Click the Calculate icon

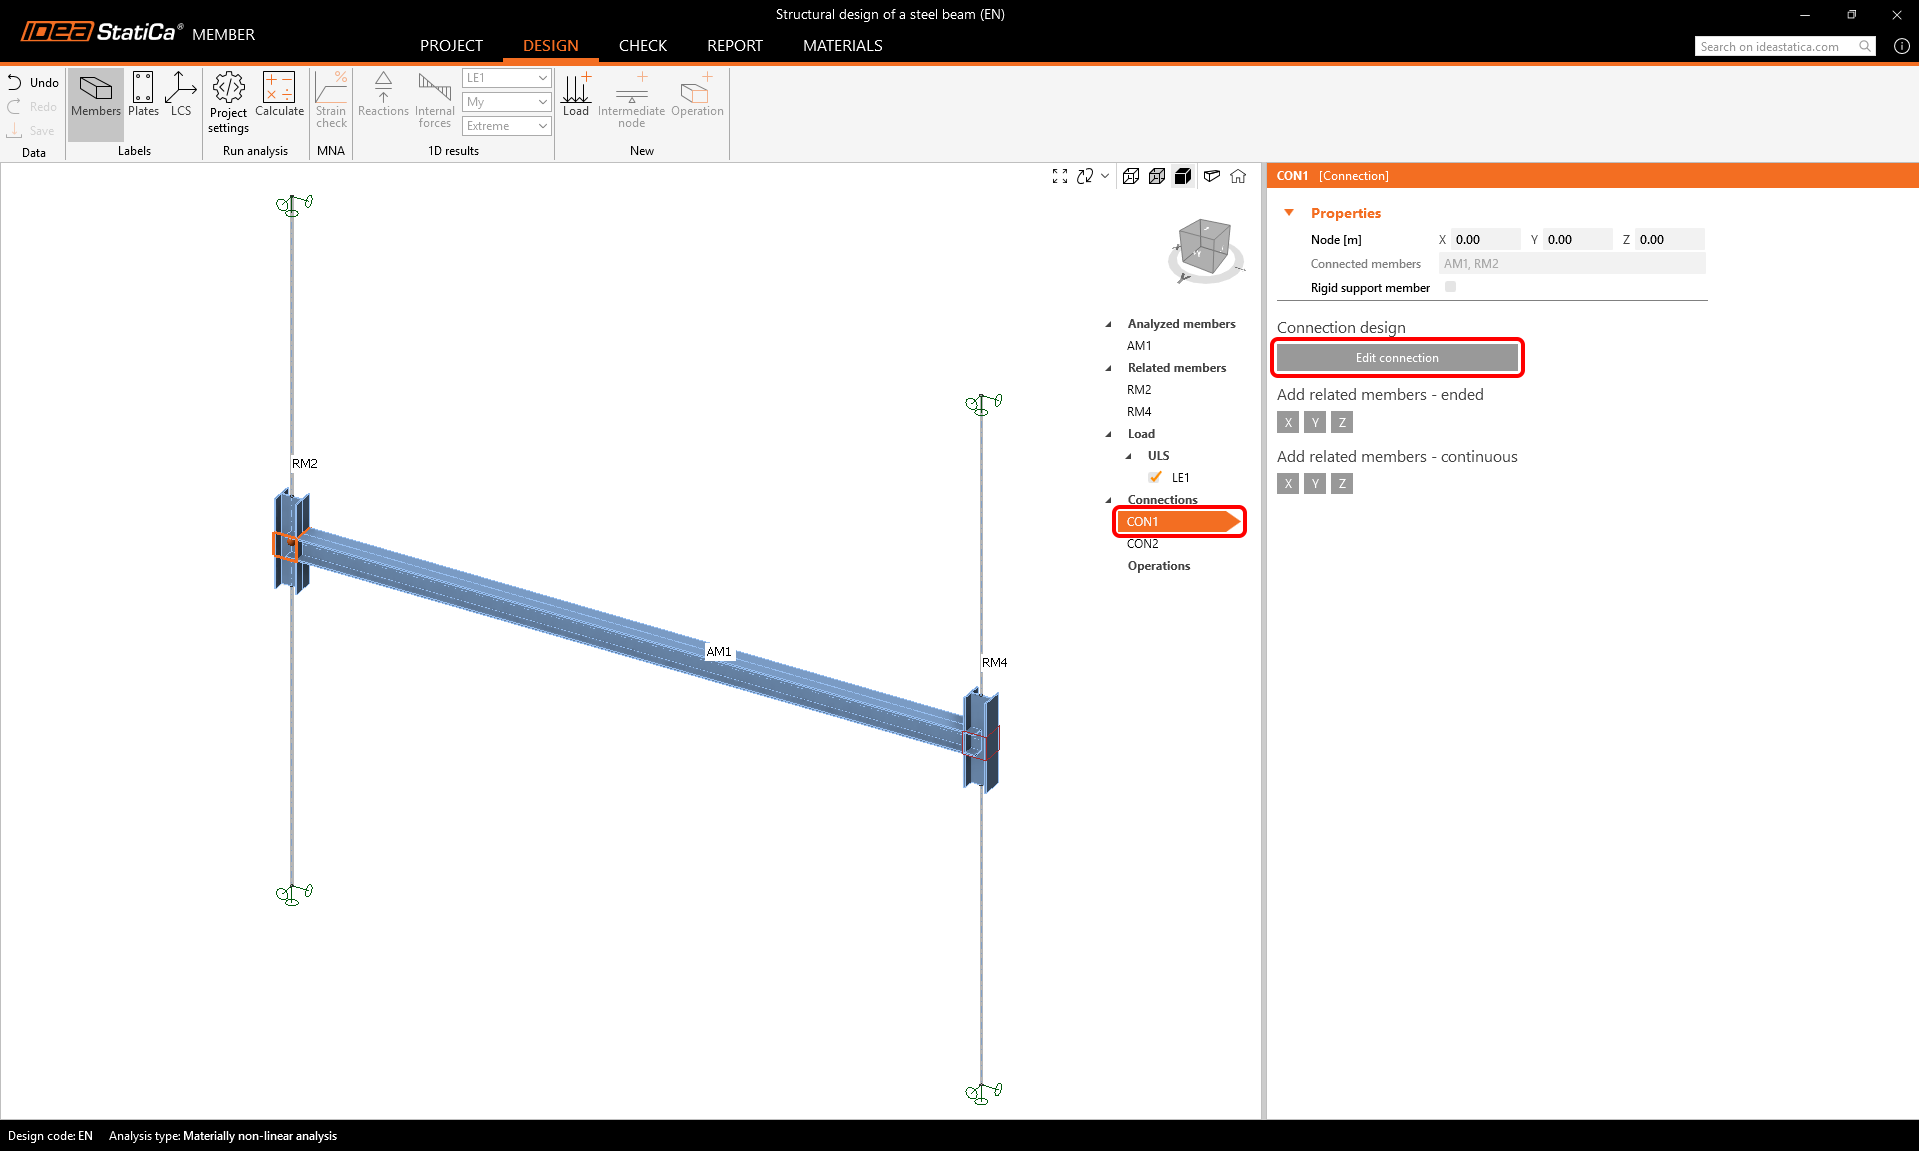[279, 96]
